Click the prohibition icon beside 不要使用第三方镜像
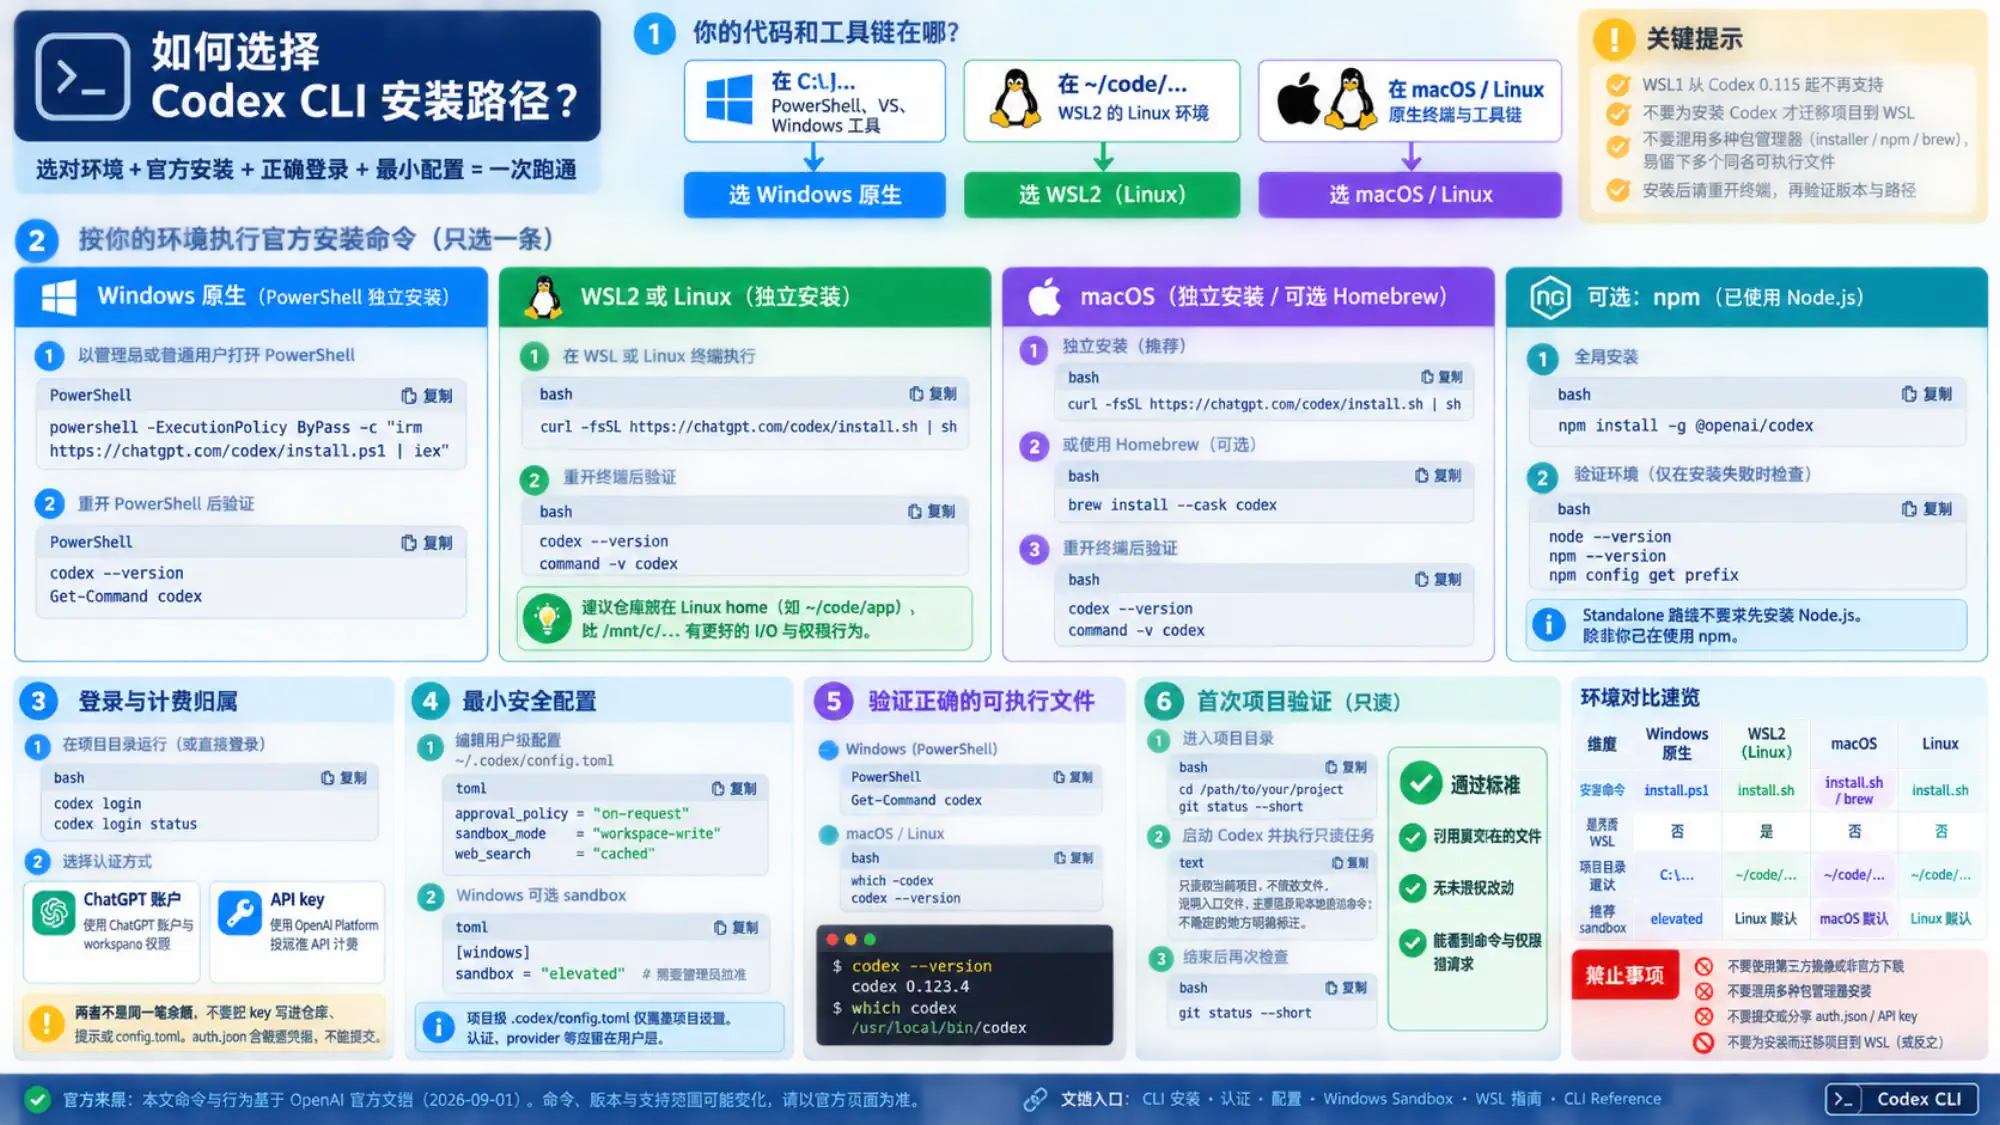 tap(1704, 966)
